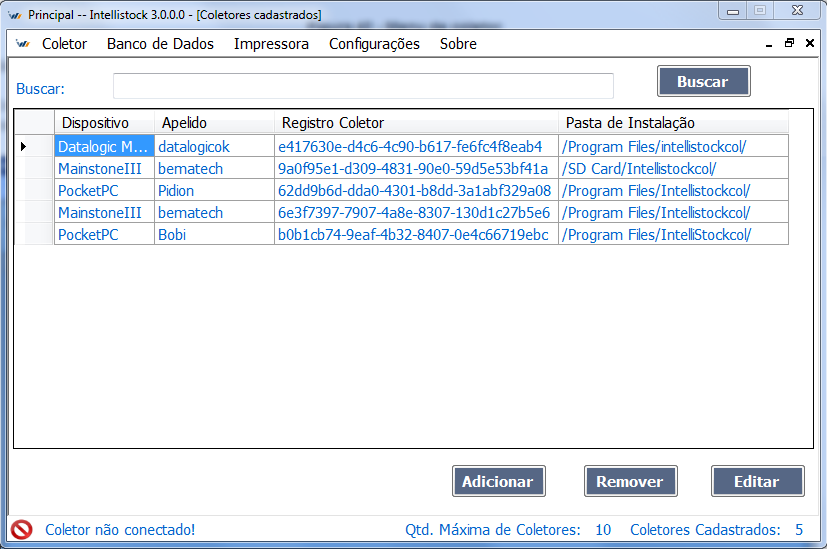Click the app icon in the menu bar
Viewport: 827px width, 549px height.
(23, 44)
